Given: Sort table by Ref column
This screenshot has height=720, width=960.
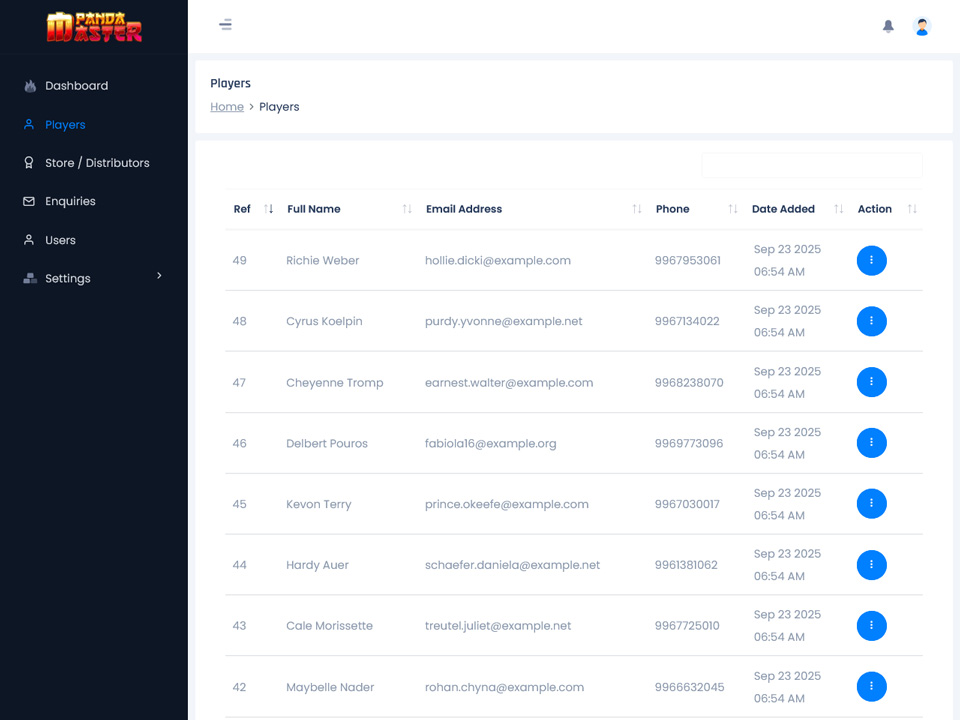Looking at the screenshot, I should pyautogui.click(x=242, y=209).
